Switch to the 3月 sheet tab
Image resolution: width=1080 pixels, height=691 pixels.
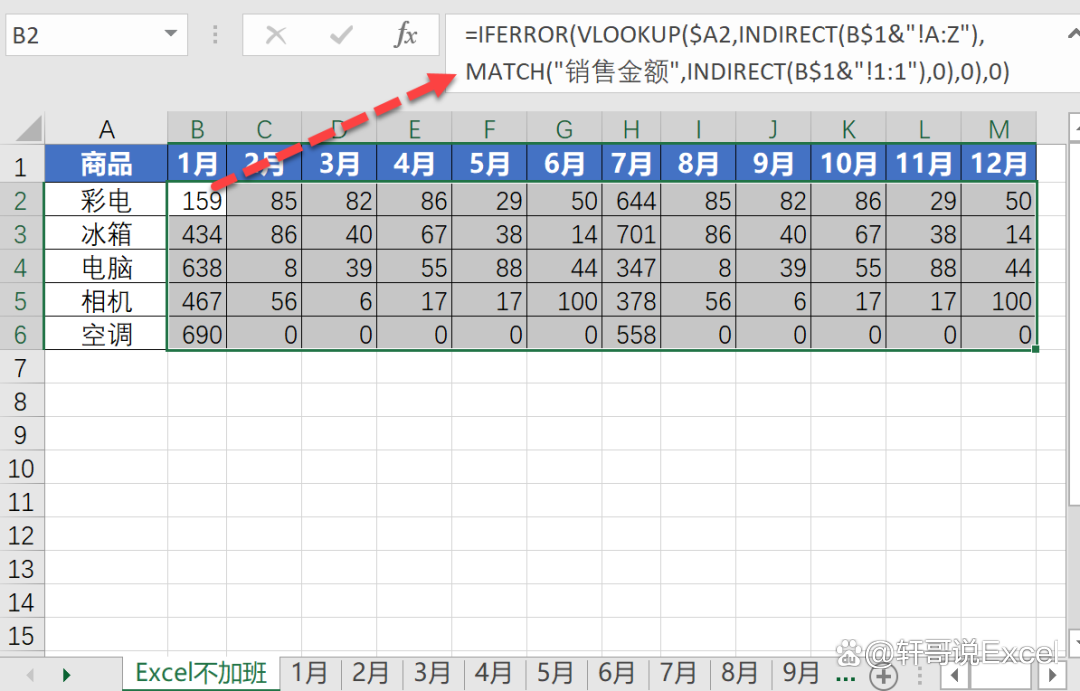click(433, 673)
